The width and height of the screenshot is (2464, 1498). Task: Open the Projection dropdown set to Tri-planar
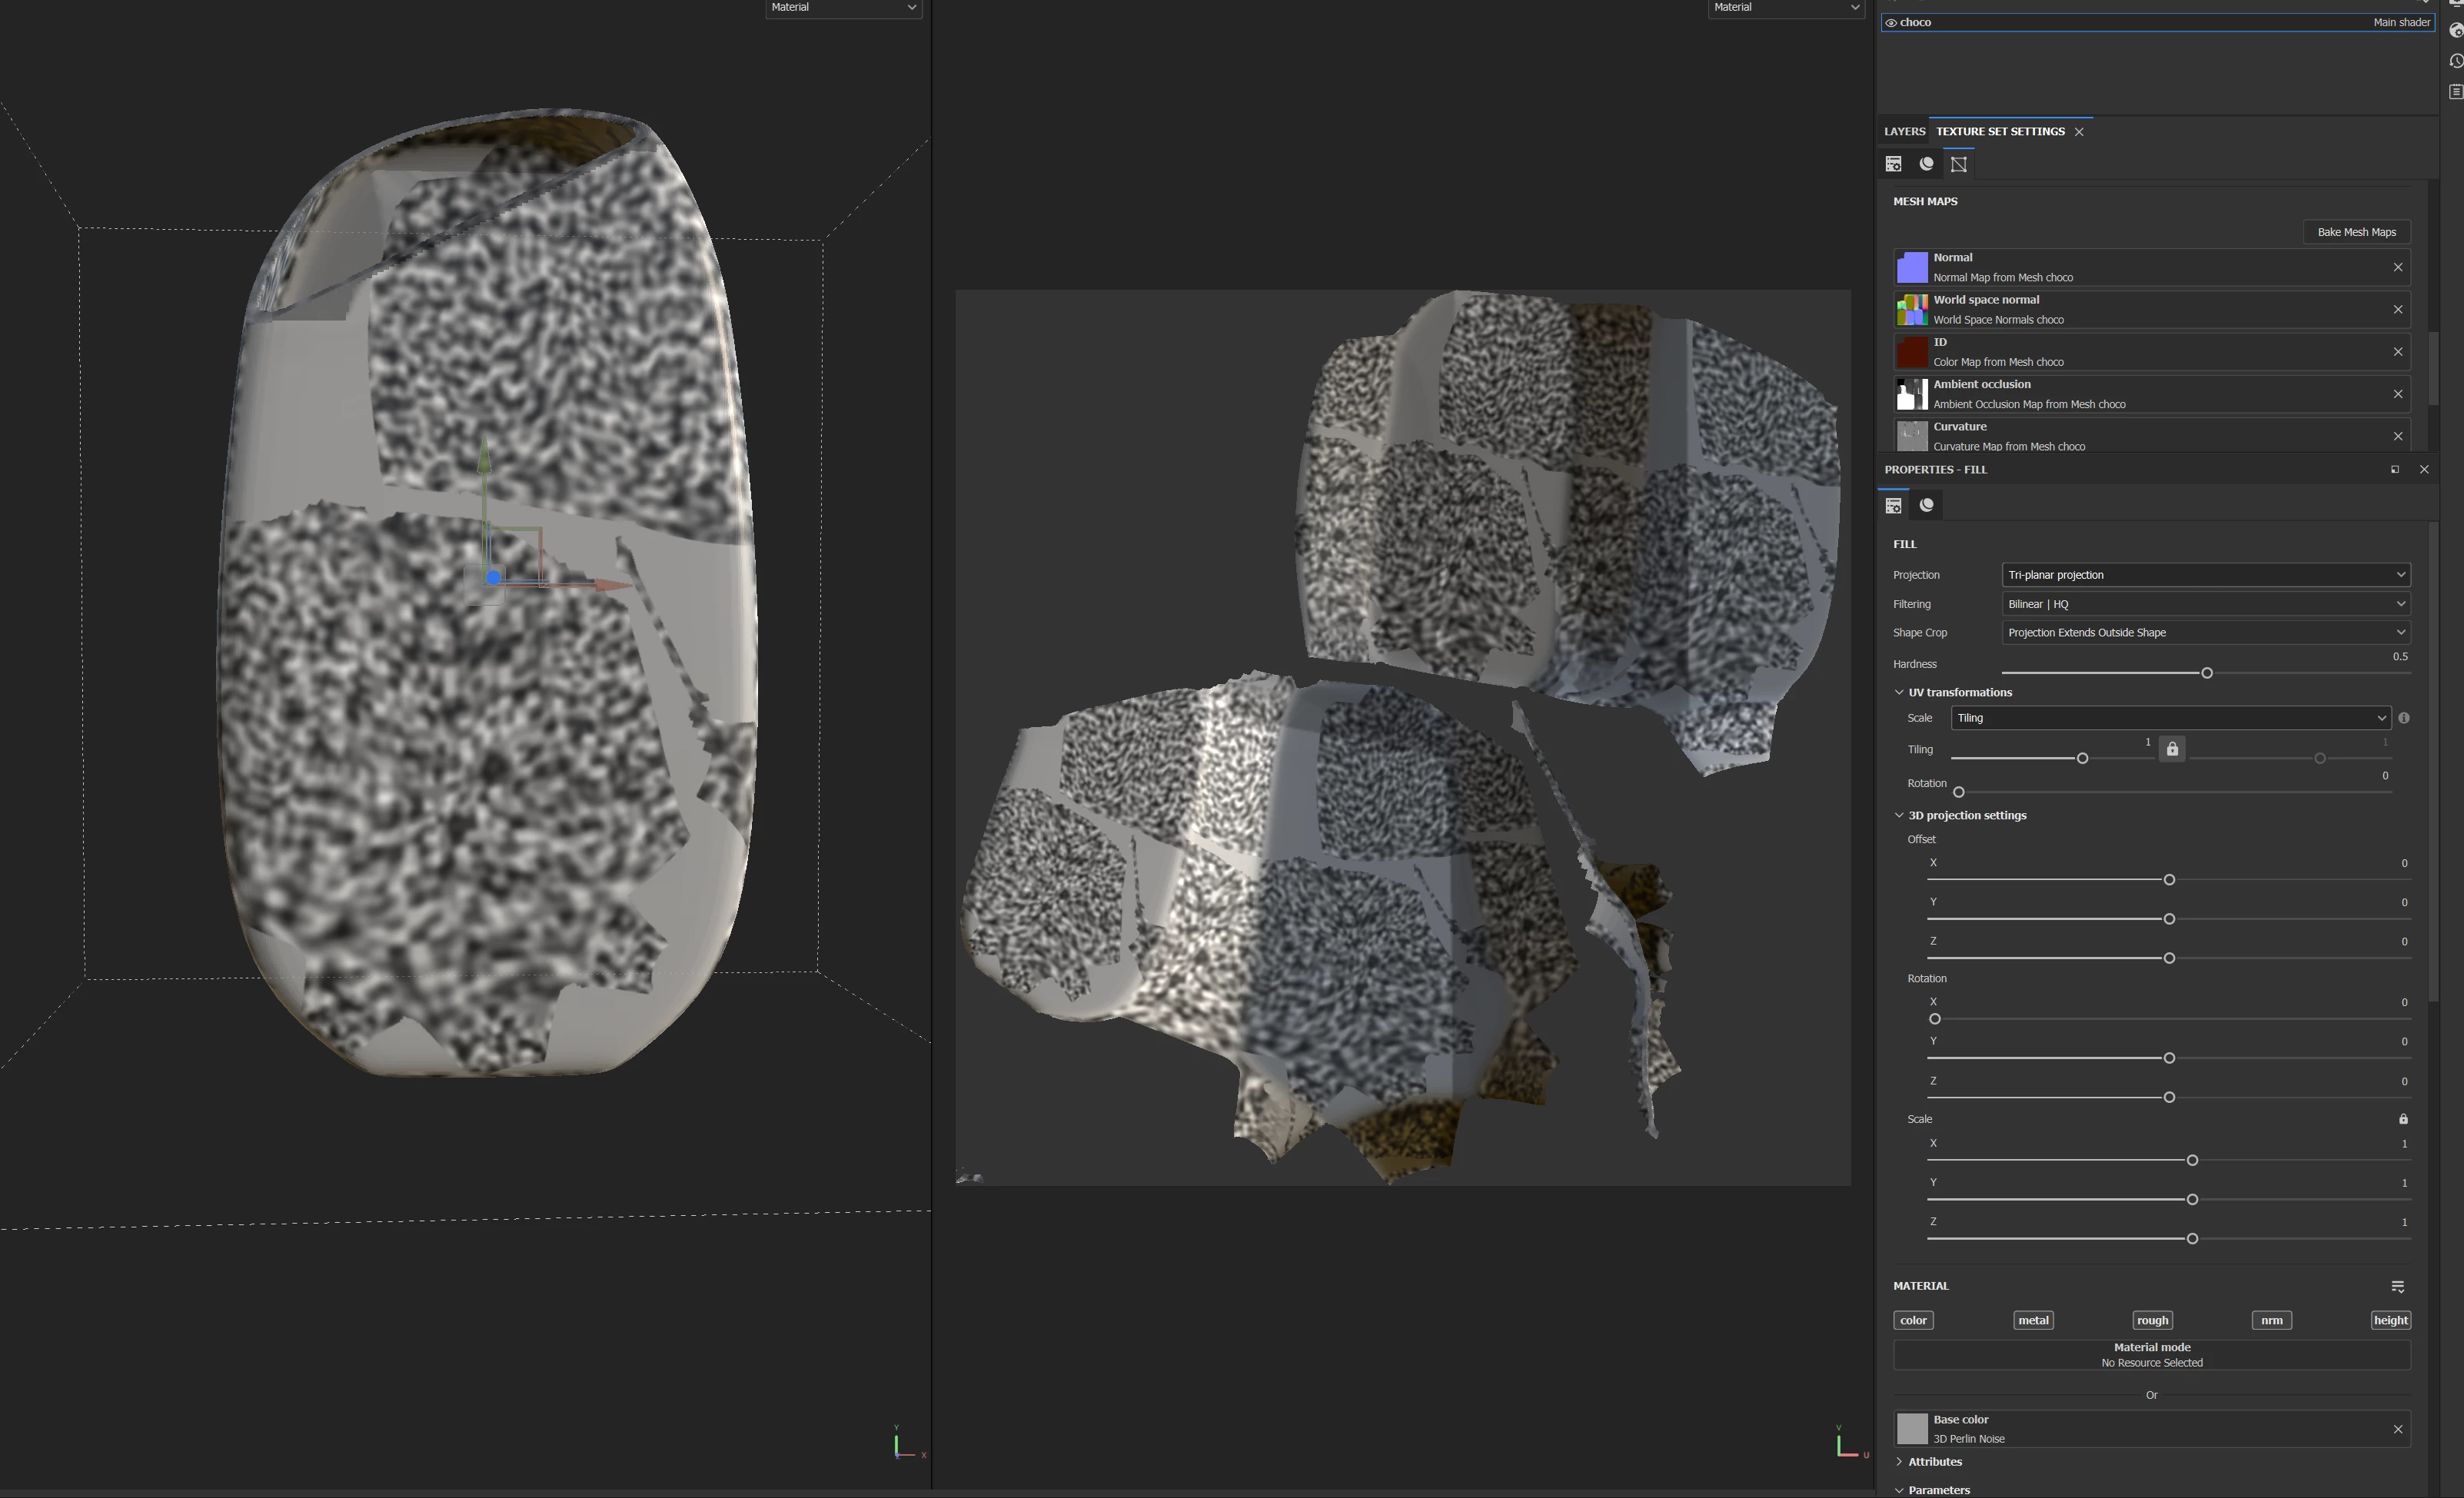(2205, 575)
